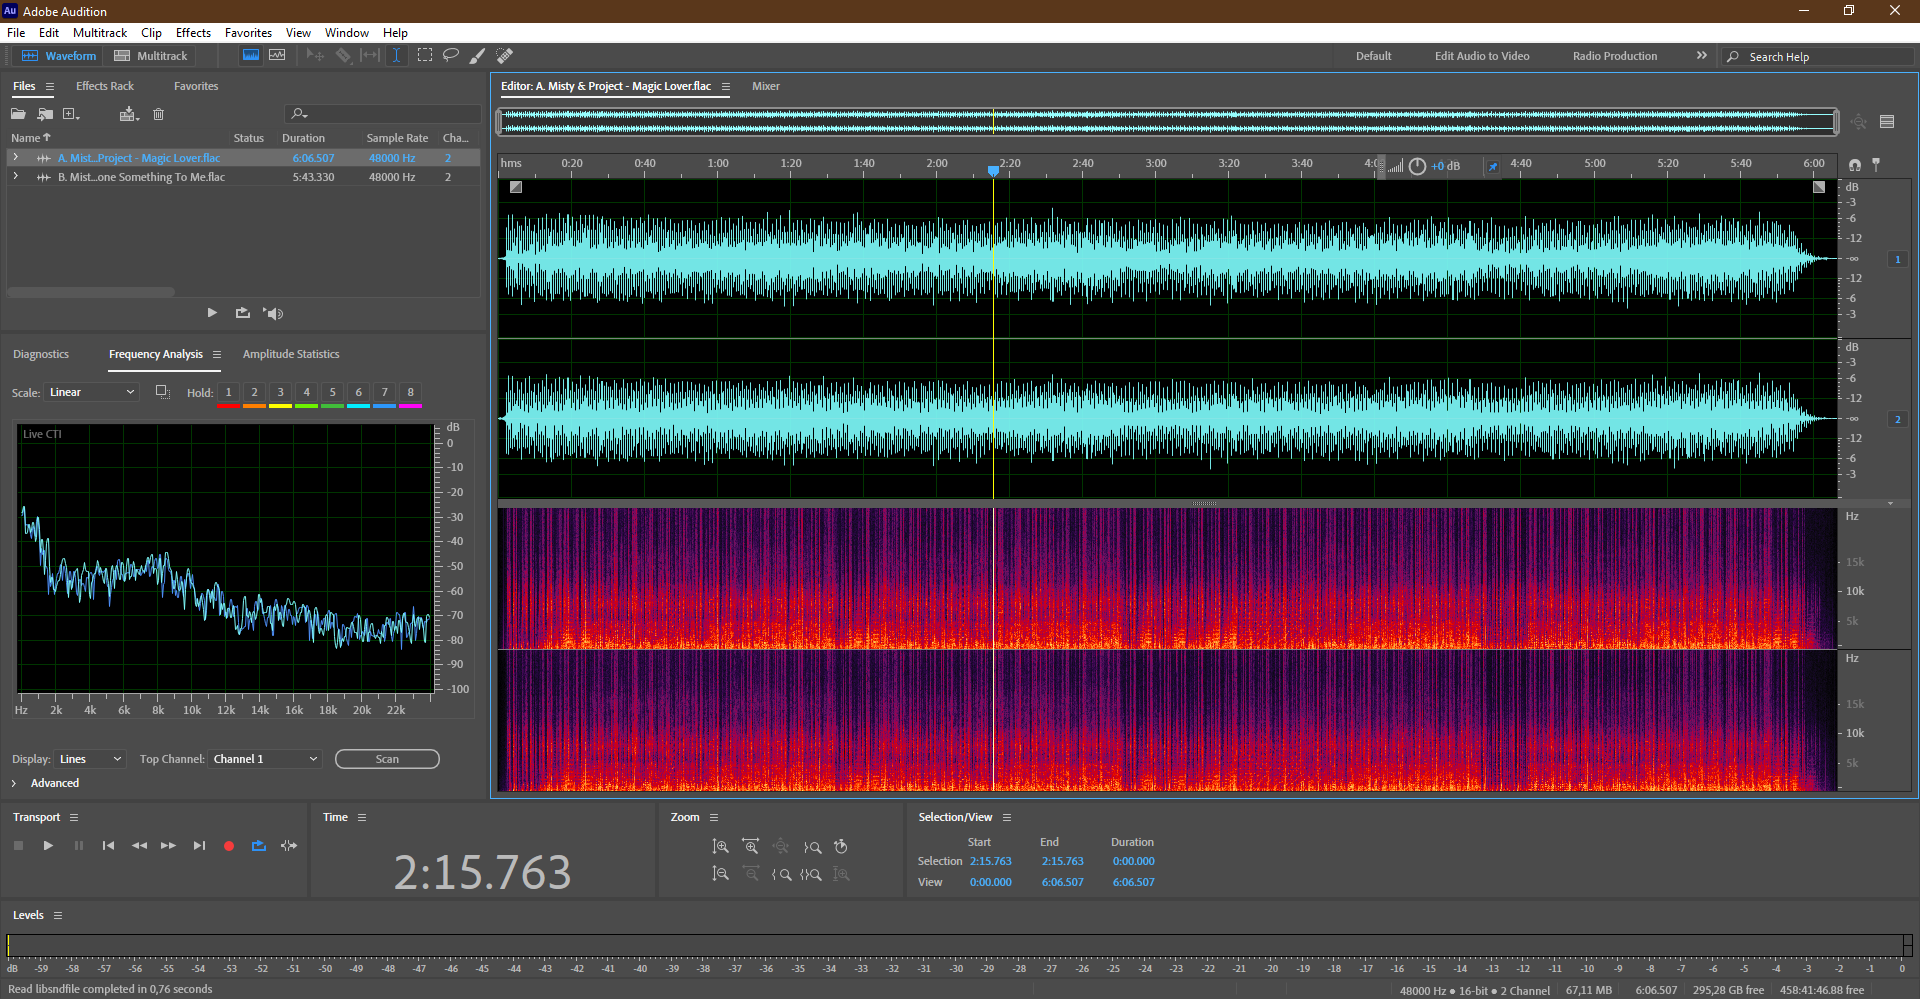The height and width of the screenshot is (999, 1920).
Task: Select the Spot Healing Brush tool
Action: pyautogui.click(x=505, y=56)
